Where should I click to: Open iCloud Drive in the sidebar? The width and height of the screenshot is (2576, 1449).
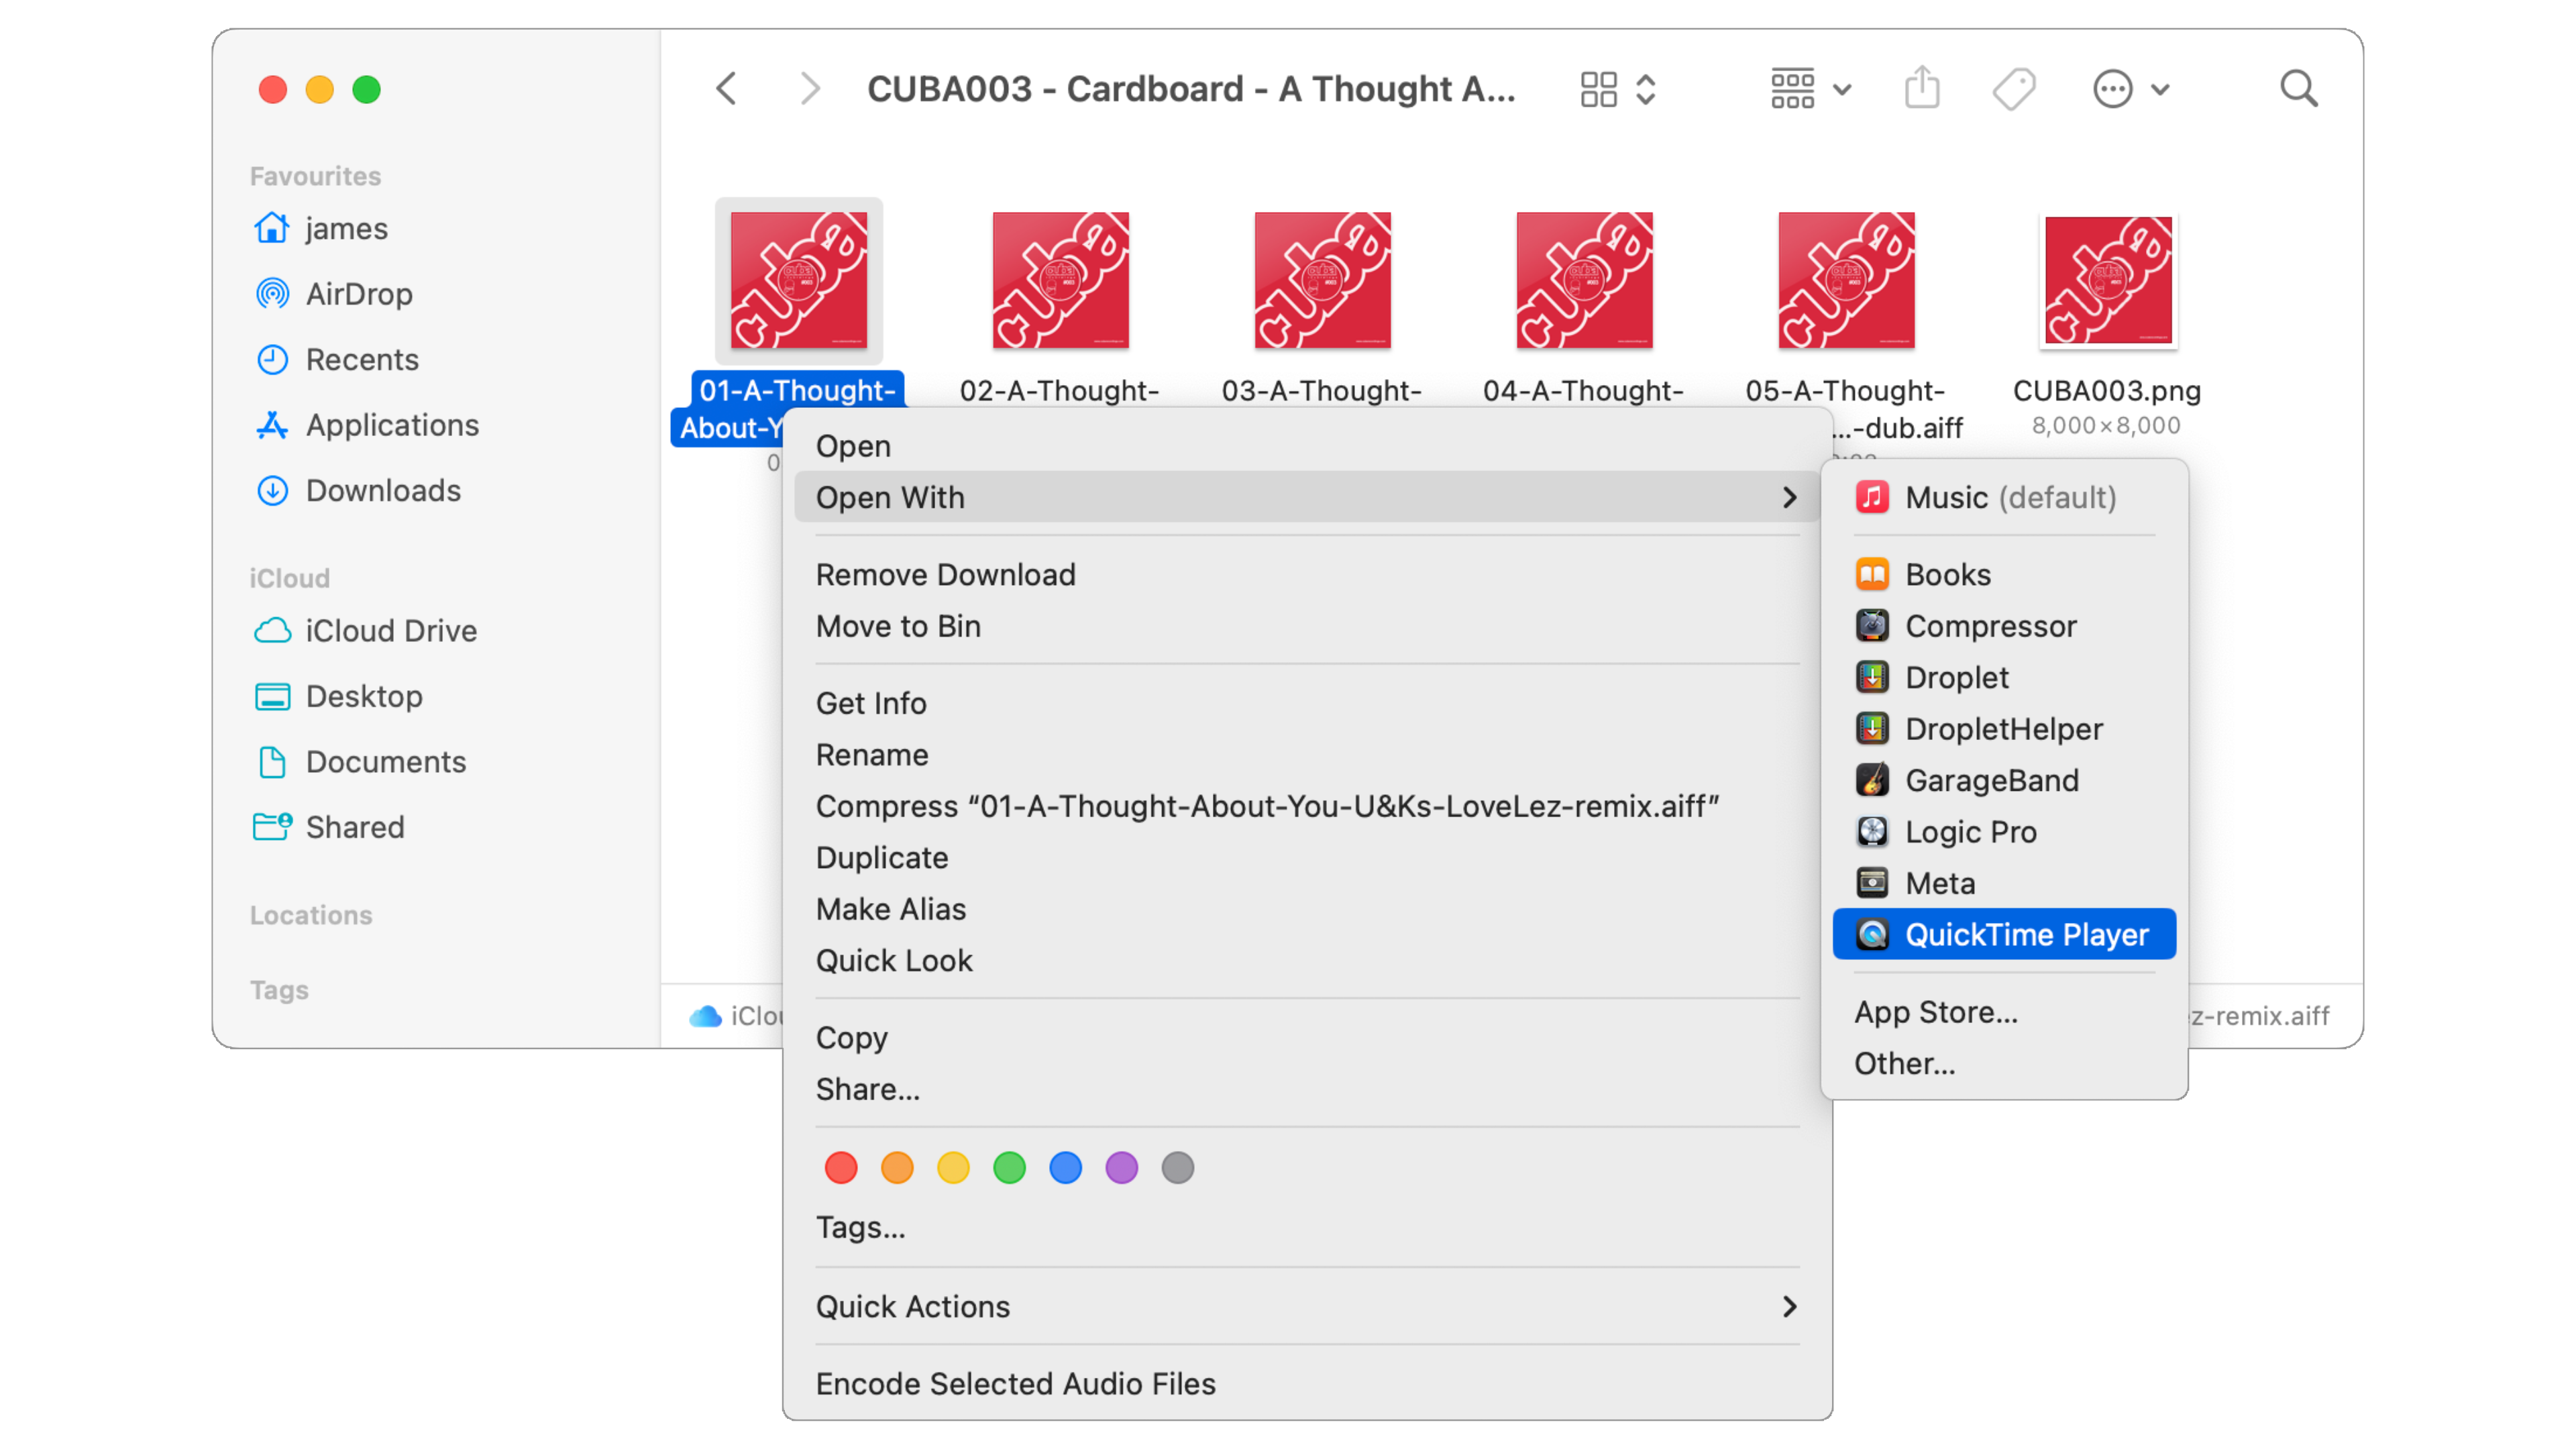[366, 631]
